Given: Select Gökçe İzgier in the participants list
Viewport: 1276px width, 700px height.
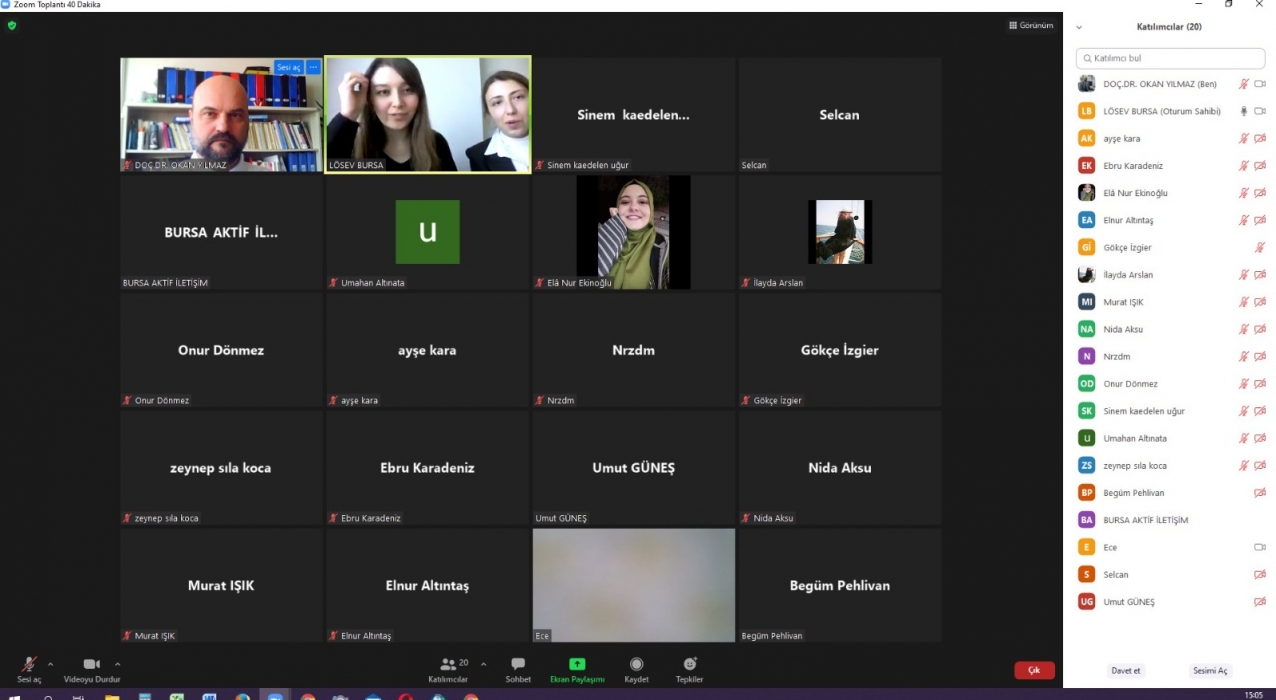Looking at the screenshot, I should tap(1127, 247).
